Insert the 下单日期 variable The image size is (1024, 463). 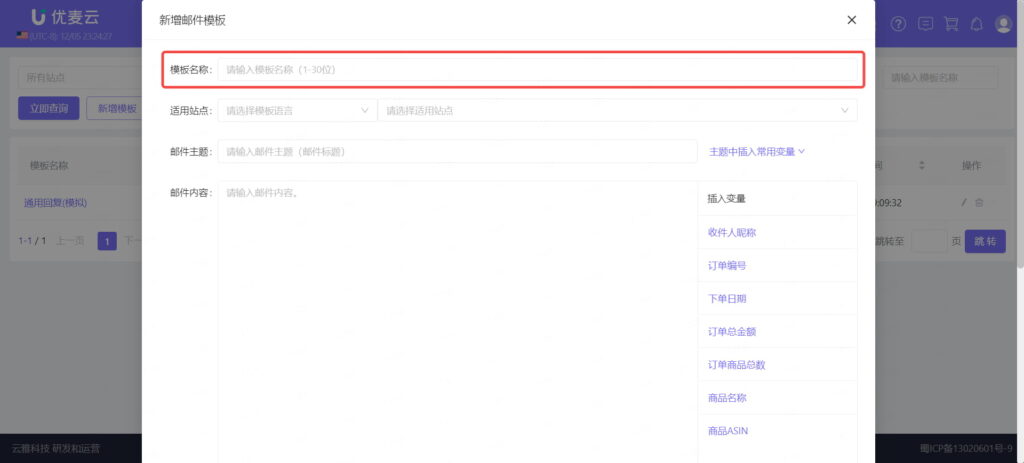pyautogui.click(x=727, y=298)
